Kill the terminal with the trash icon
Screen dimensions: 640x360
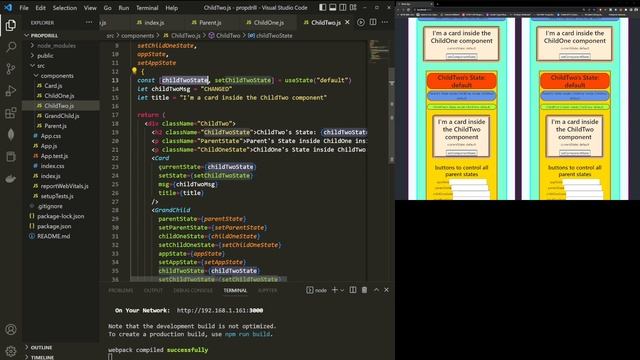(x=364, y=290)
